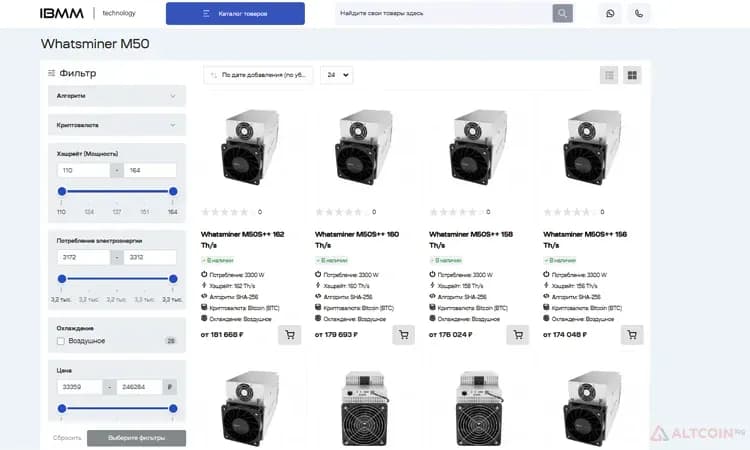Image resolution: width=750 pixels, height=450 pixels.
Task: Click the phone call icon in header
Action: pyautogui.click(x=639, y=13)
